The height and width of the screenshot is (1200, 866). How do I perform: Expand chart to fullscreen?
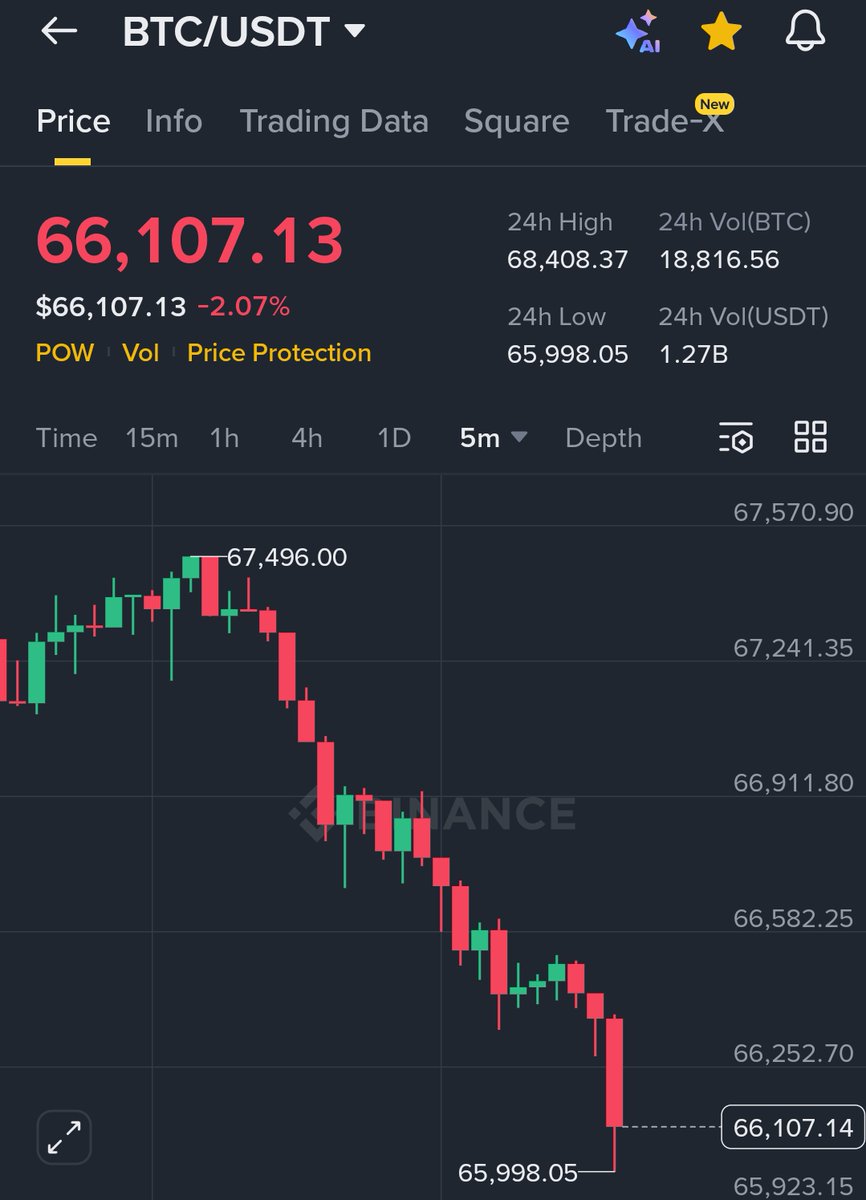(64, 1137)
